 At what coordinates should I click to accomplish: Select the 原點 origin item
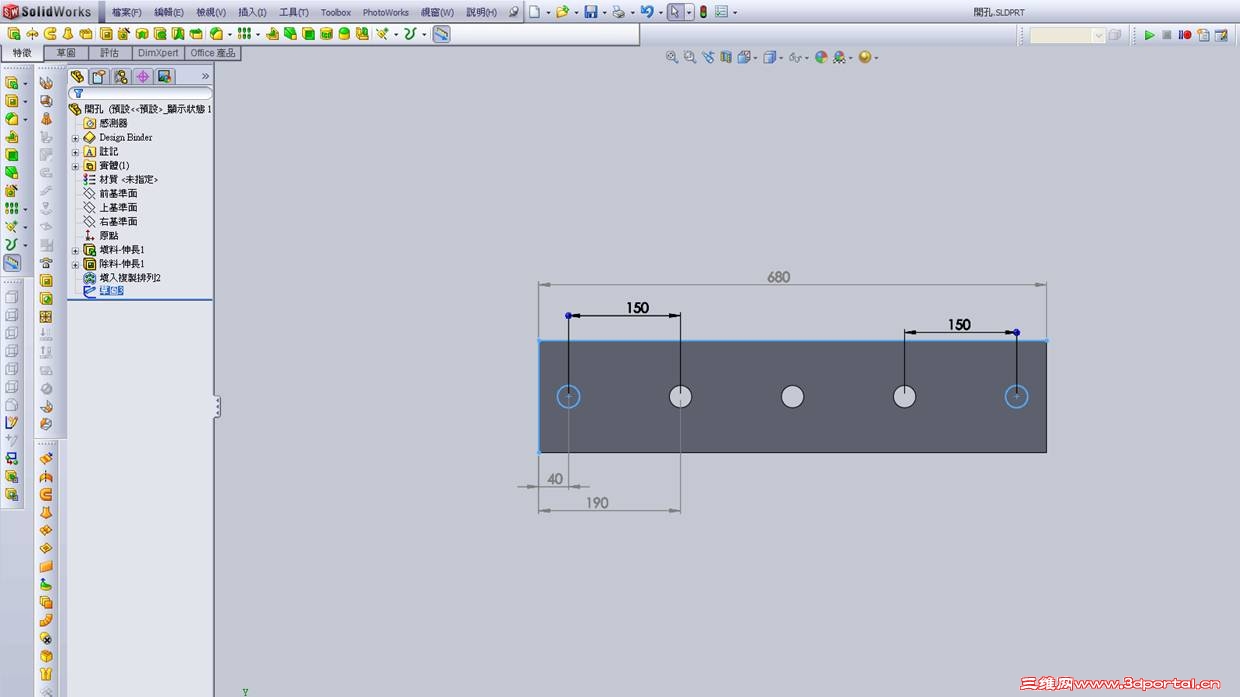click(x=108, y=235)
